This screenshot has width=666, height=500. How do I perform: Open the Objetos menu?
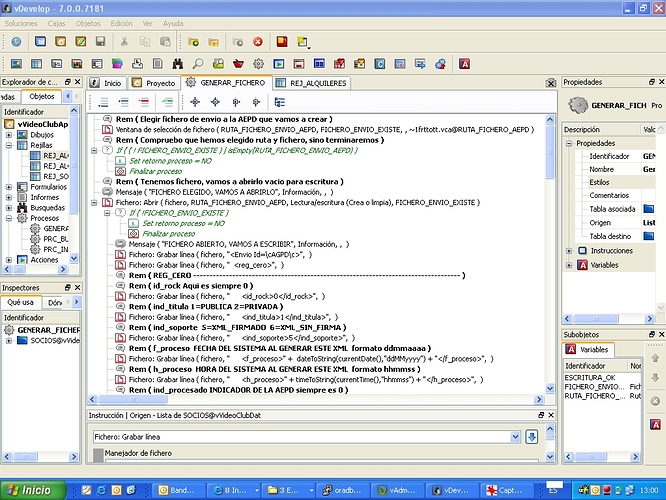click(x=87, y=22)
